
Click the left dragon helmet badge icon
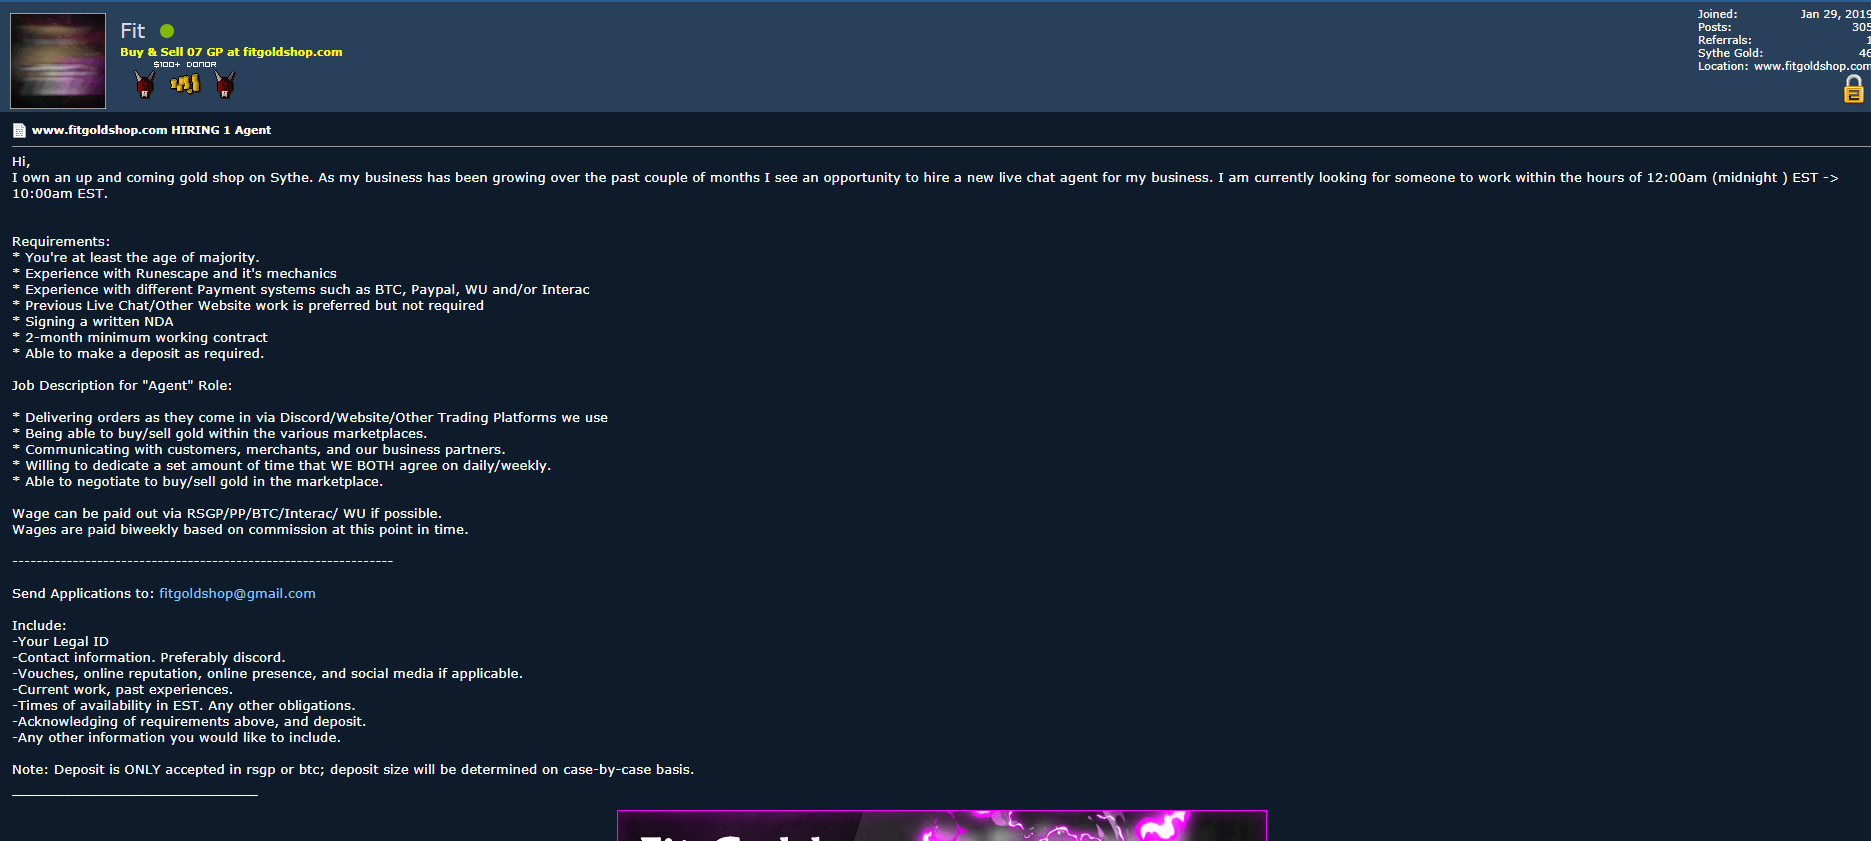click(x=145, y=84)
